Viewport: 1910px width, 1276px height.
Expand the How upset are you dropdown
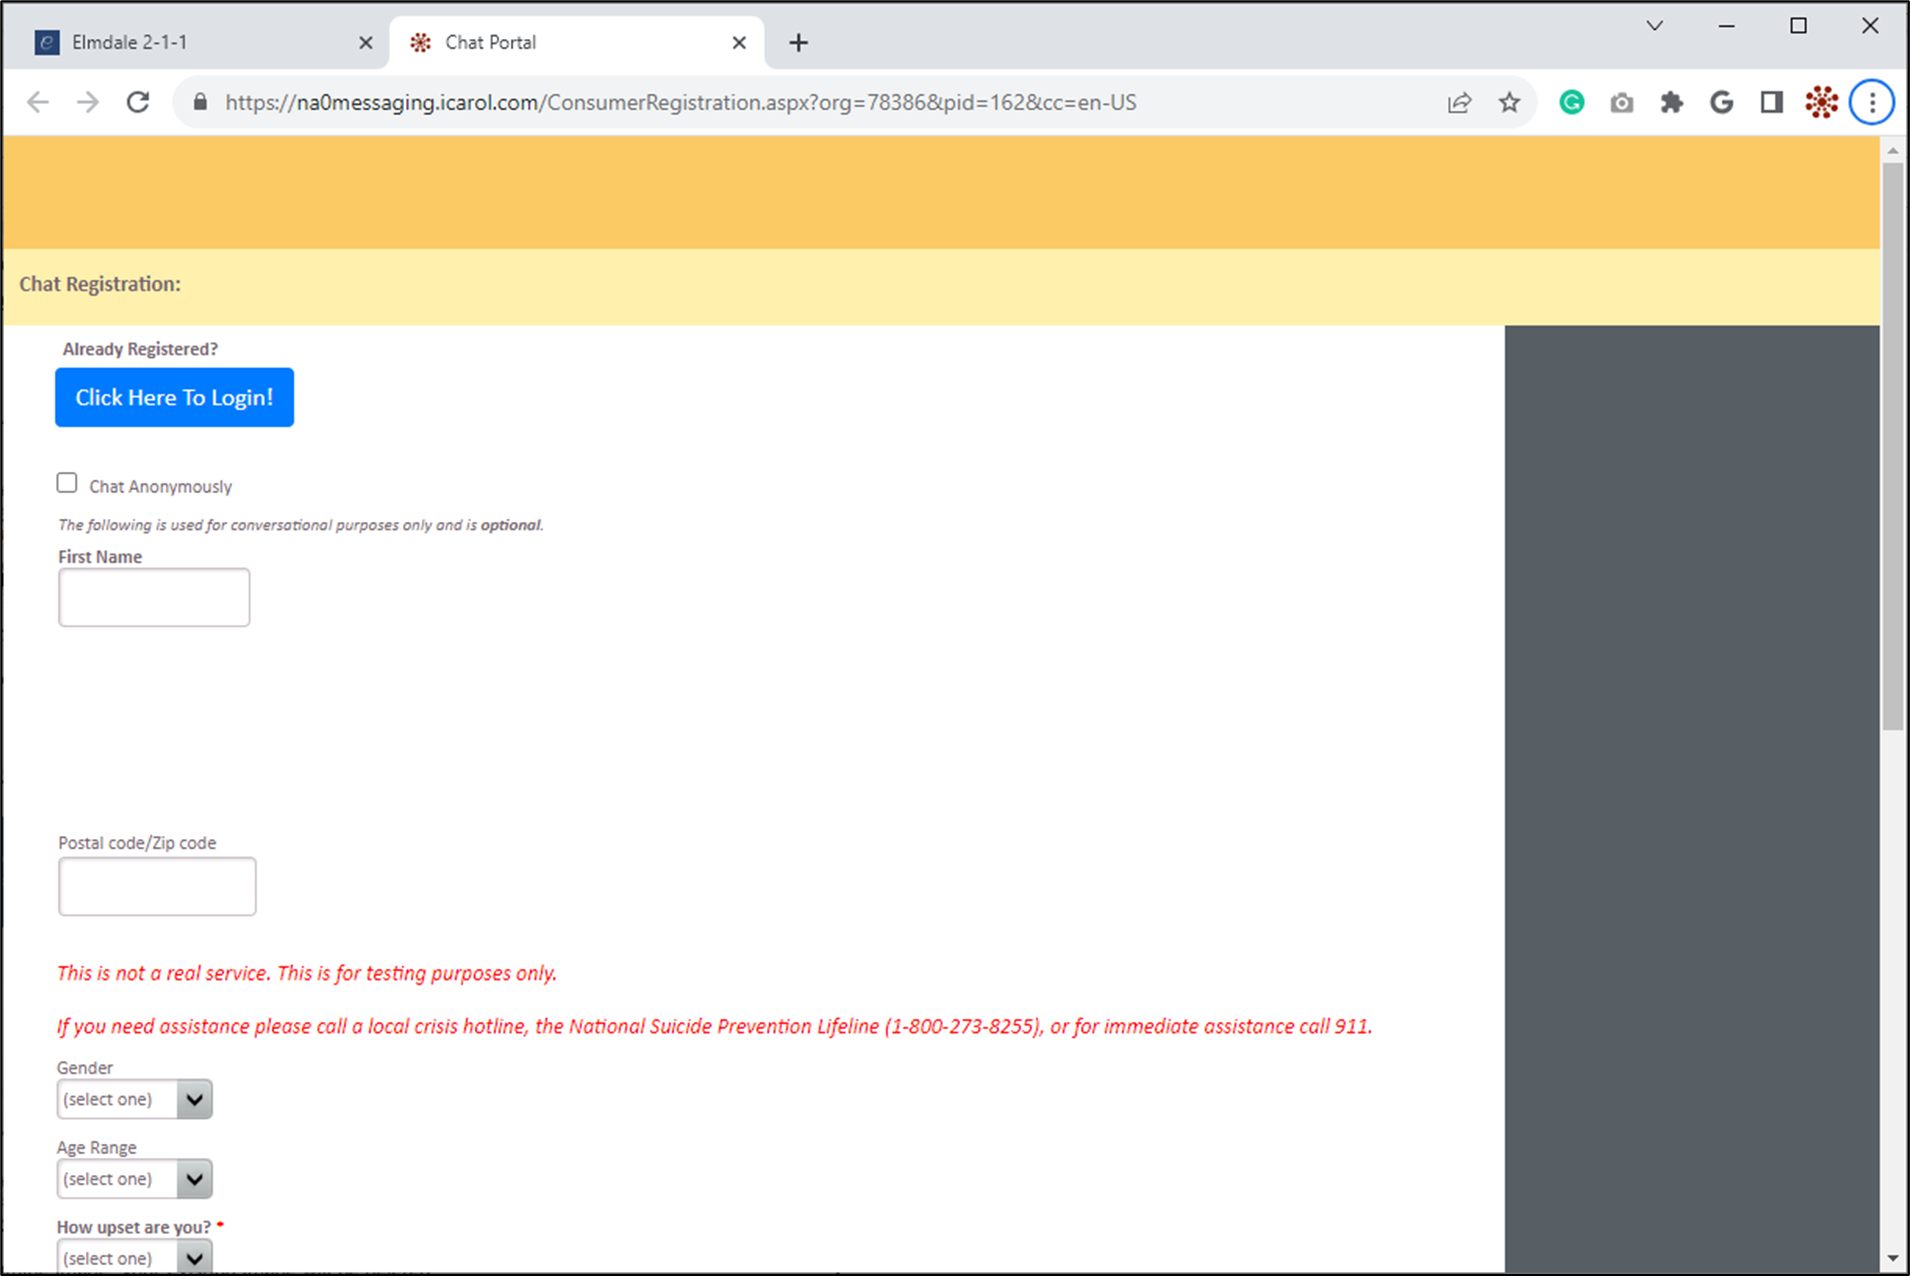coord(134,1257)
